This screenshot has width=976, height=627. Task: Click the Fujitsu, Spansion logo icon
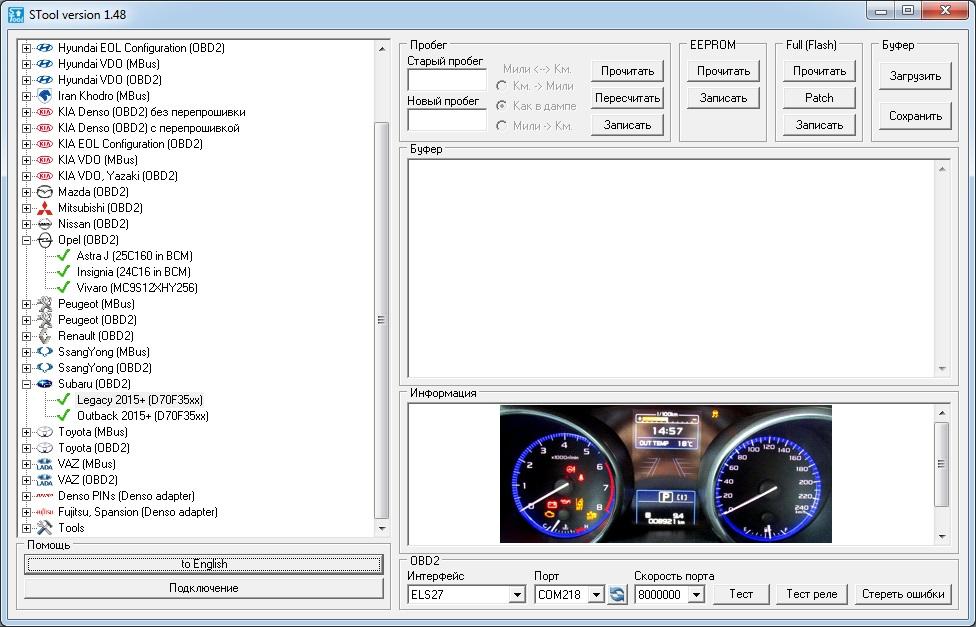[x=44, y=512]
